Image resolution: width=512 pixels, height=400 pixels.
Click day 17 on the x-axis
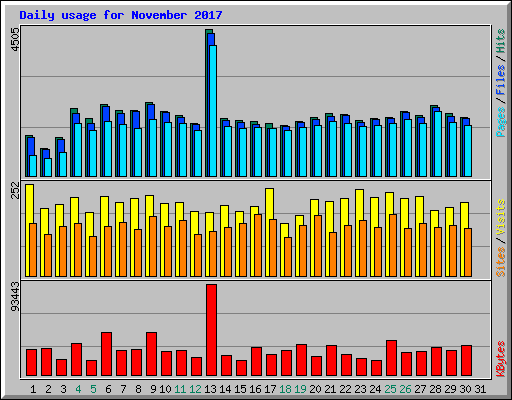[x=270, y=389]
